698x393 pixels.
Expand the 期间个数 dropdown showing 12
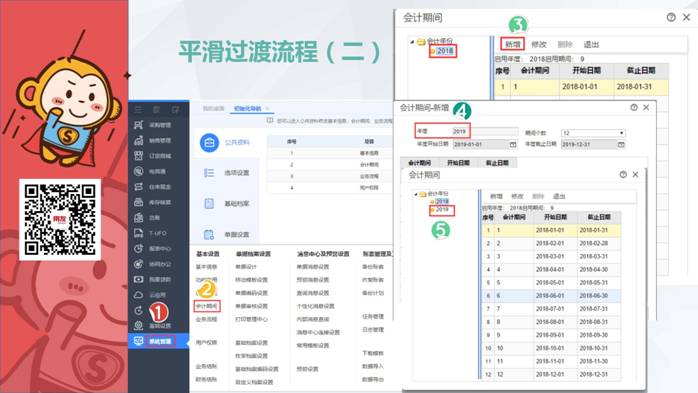[593, 133]
